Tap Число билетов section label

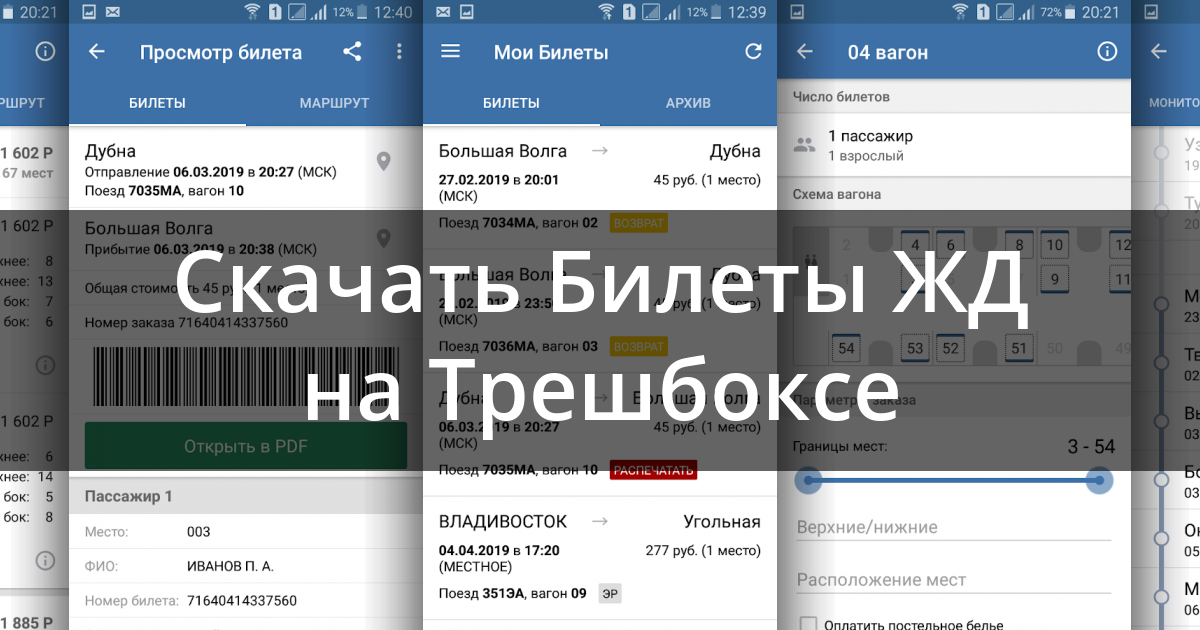(841, 97)
